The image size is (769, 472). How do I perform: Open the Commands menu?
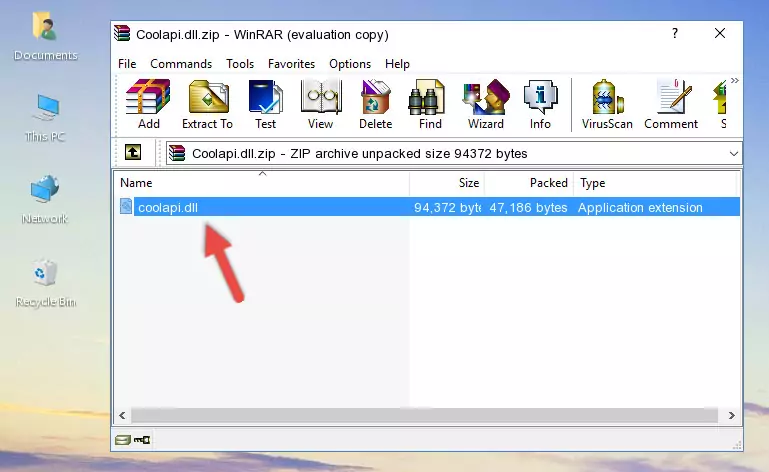pos(181,64)
